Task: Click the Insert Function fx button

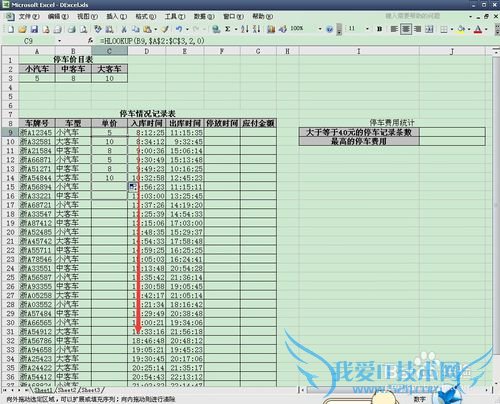Action: [x=90, y=41]
